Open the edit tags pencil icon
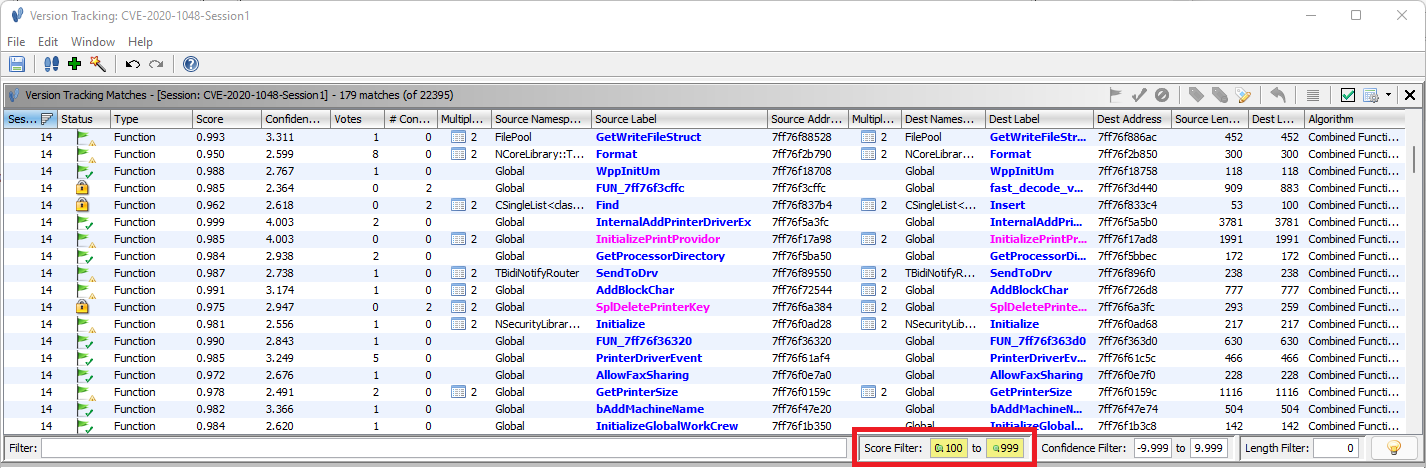 pyautogui.click(x=1243, y=95)
